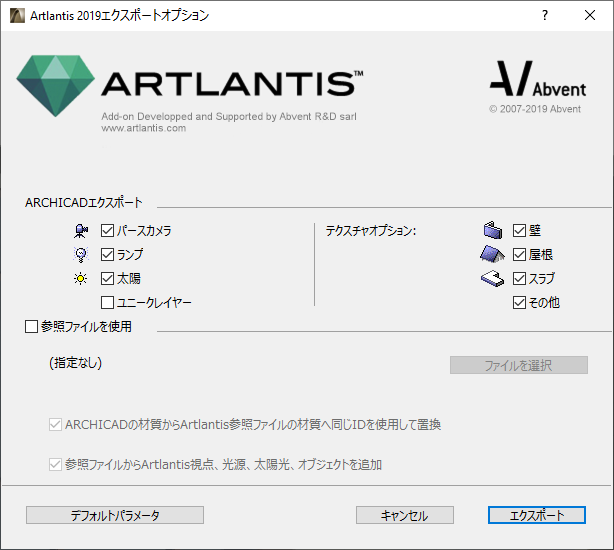Click the Add-on Developped and Supported text
The image size is (614, 550).
coord(229,116)
